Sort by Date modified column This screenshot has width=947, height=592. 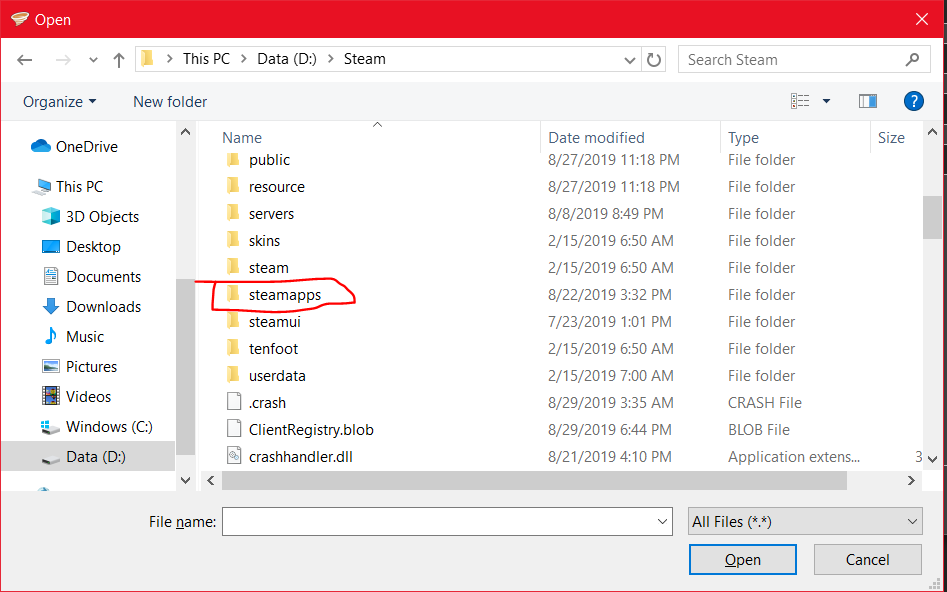(x=596, y=138)
